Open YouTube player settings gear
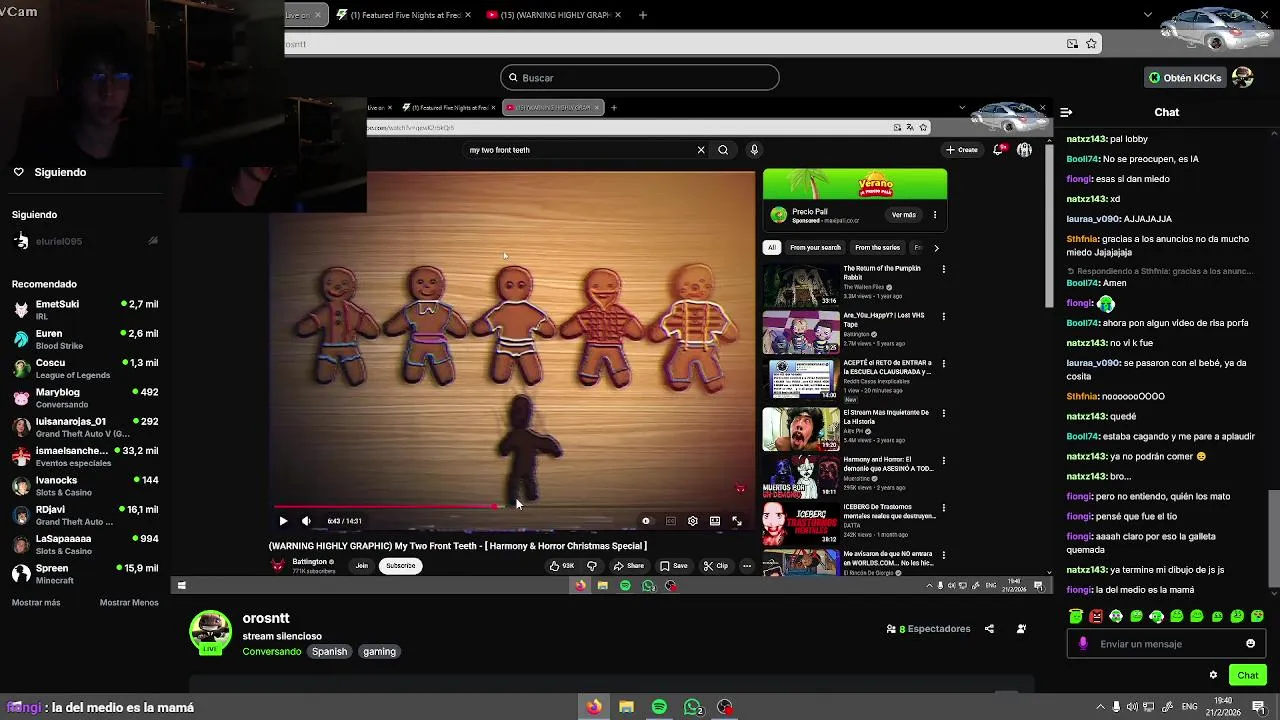Image resolution: width=1280 pixels, height=720 pixels. point(692,521)
